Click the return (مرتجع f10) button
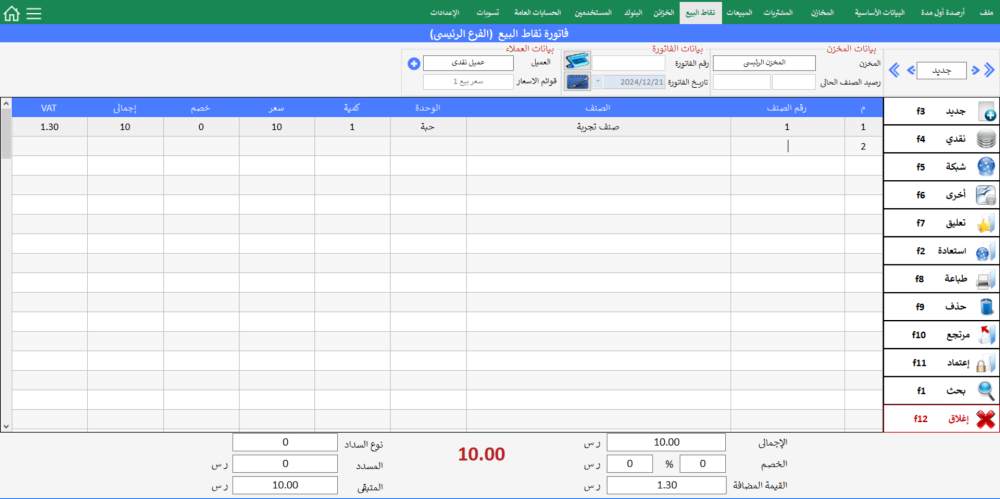Viewport: 1000px width, 499px height. click(x=985, y=335)
